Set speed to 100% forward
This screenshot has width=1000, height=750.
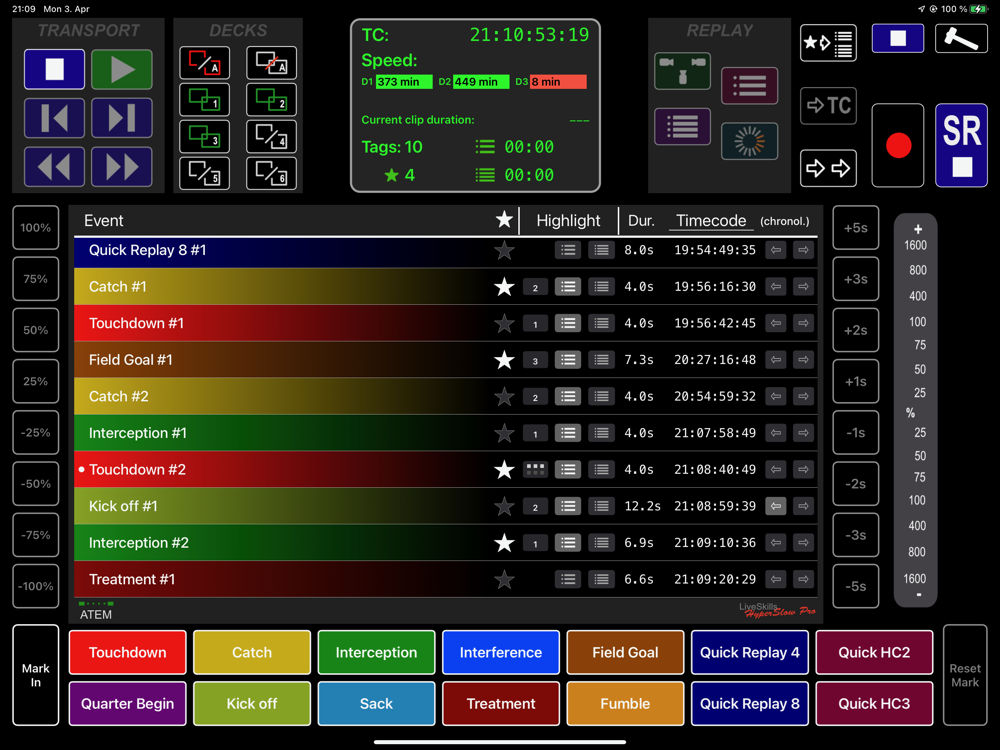(x=36, y=228)
